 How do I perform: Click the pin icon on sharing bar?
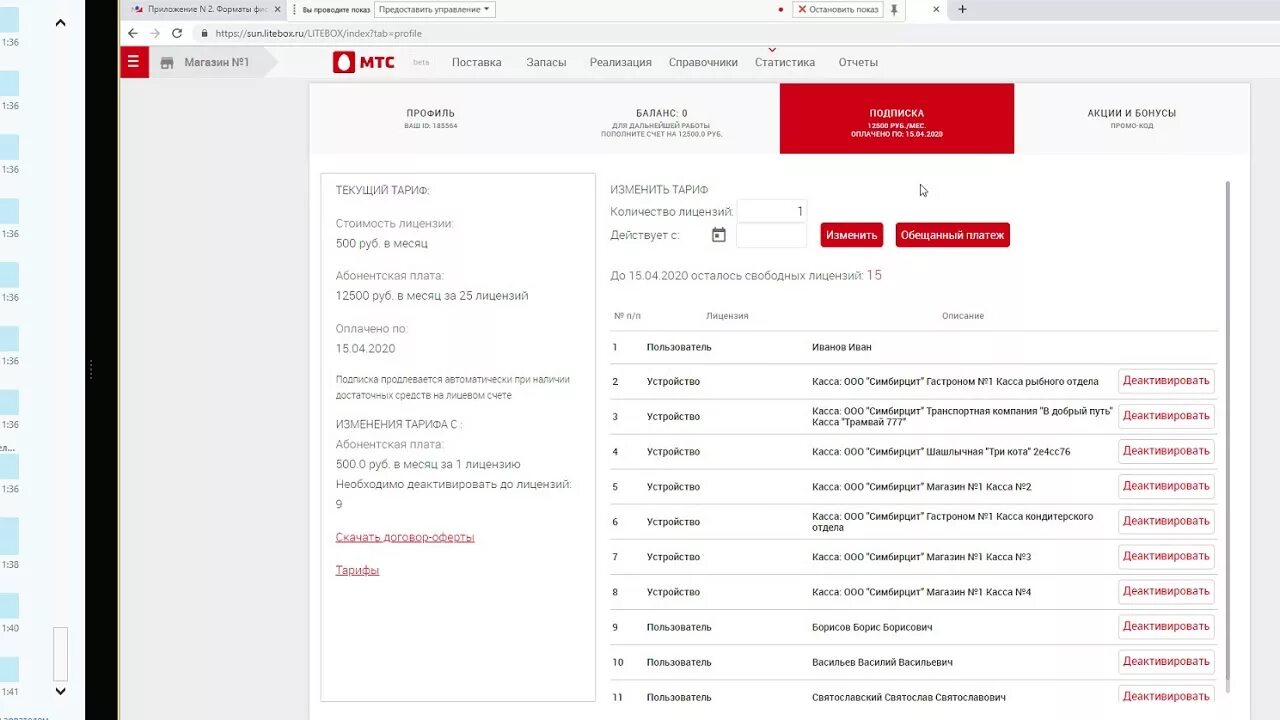click(x=894, y=9)
